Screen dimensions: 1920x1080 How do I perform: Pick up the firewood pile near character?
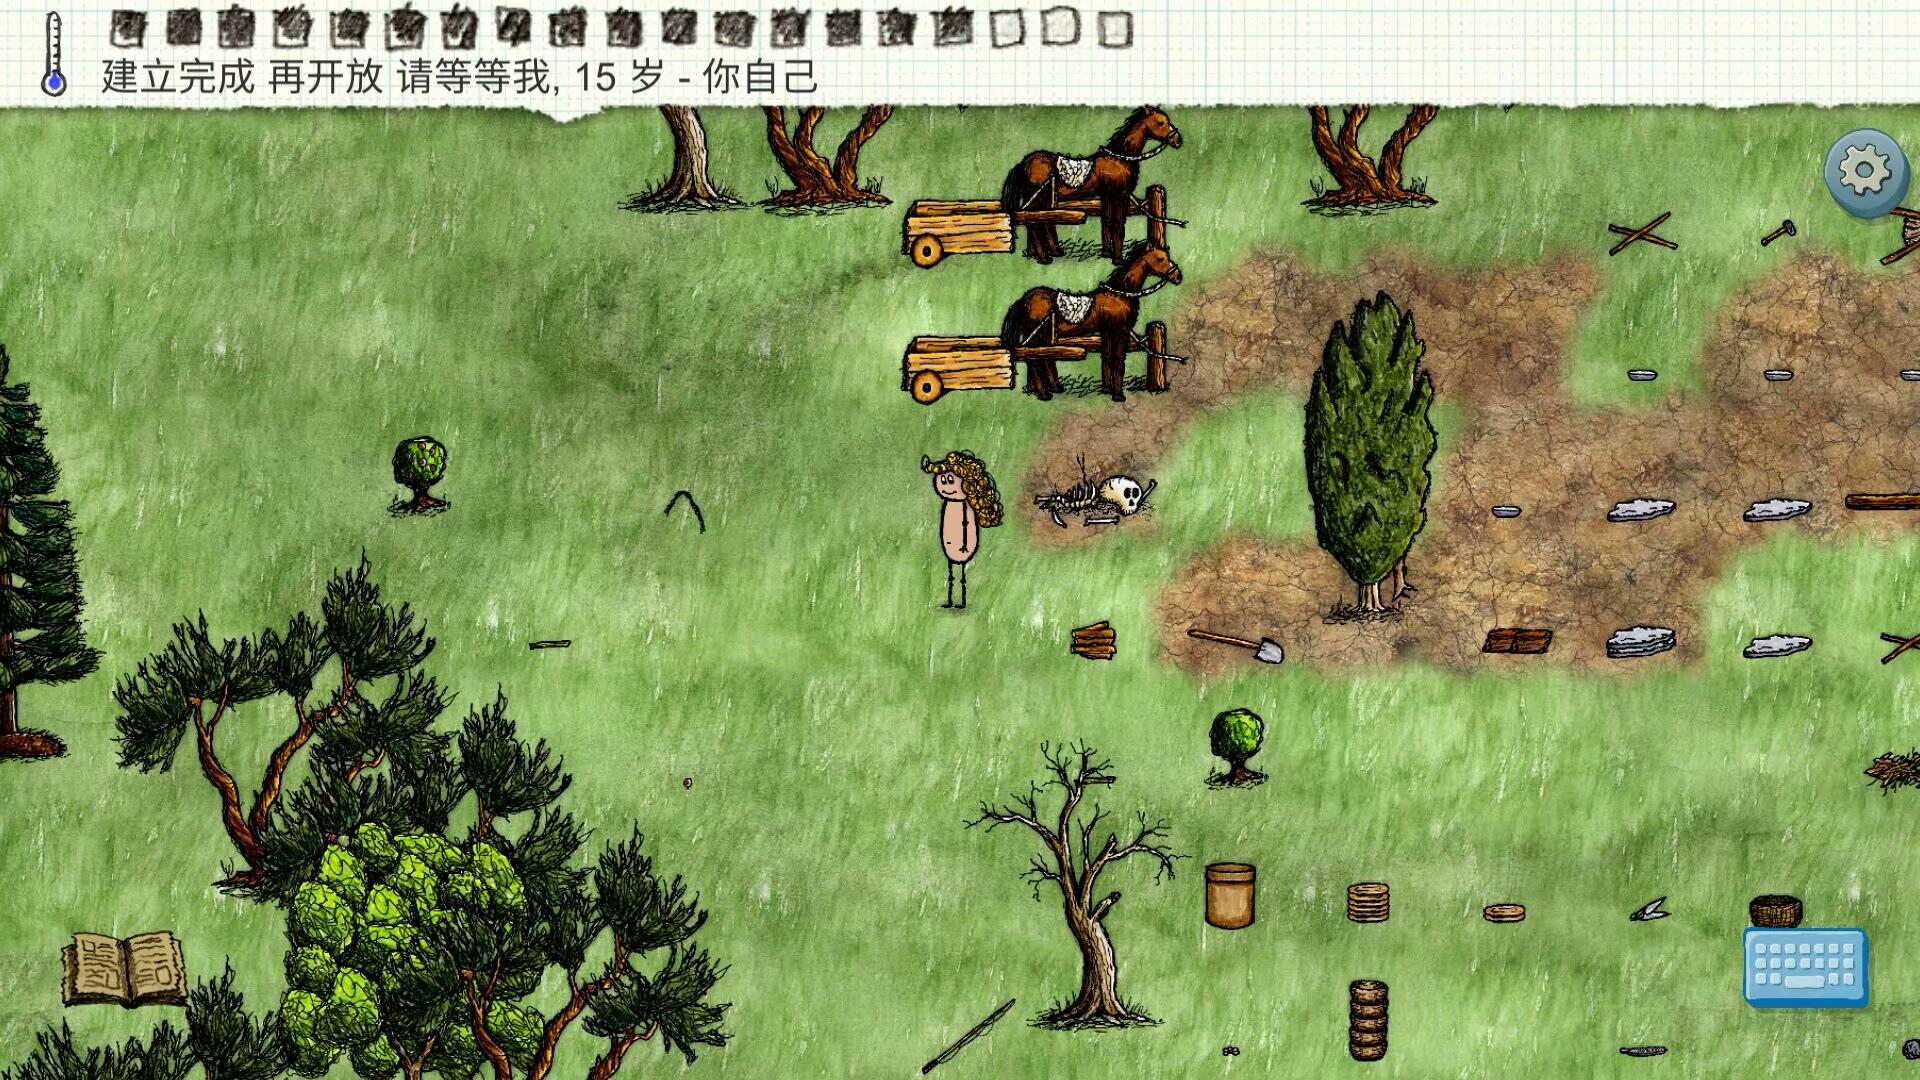1092,640
